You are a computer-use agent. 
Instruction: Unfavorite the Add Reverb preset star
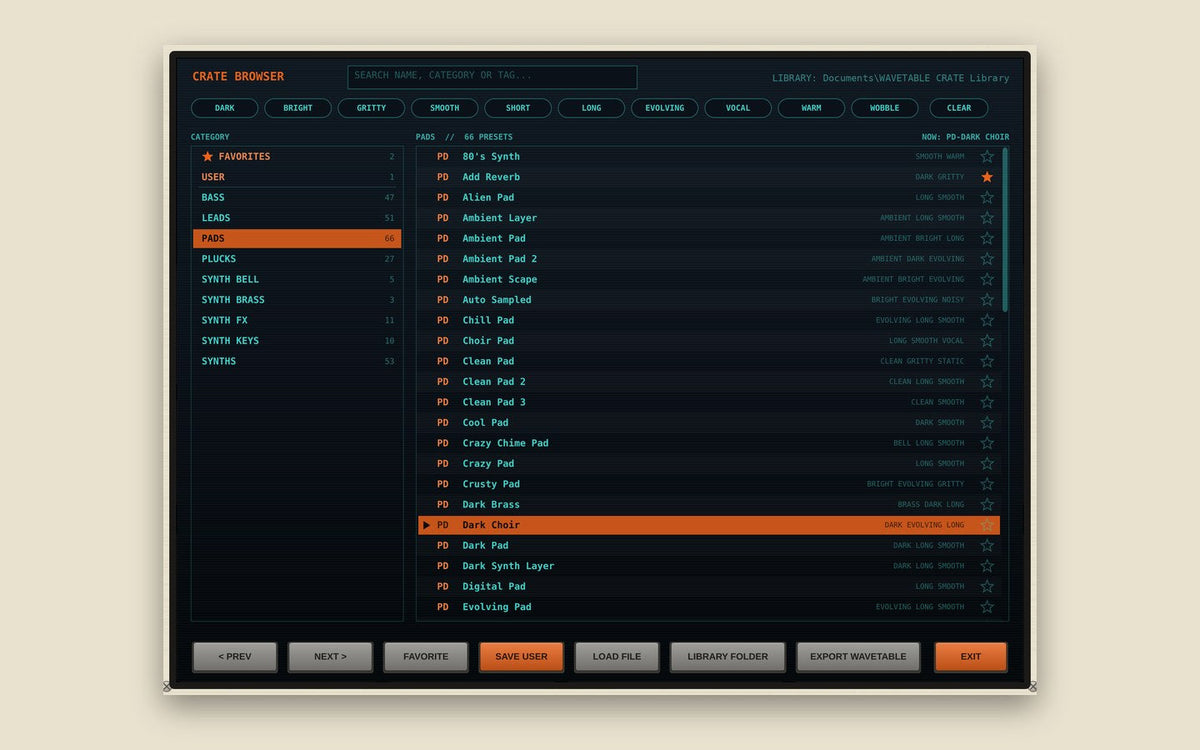(x=987, y=177)
